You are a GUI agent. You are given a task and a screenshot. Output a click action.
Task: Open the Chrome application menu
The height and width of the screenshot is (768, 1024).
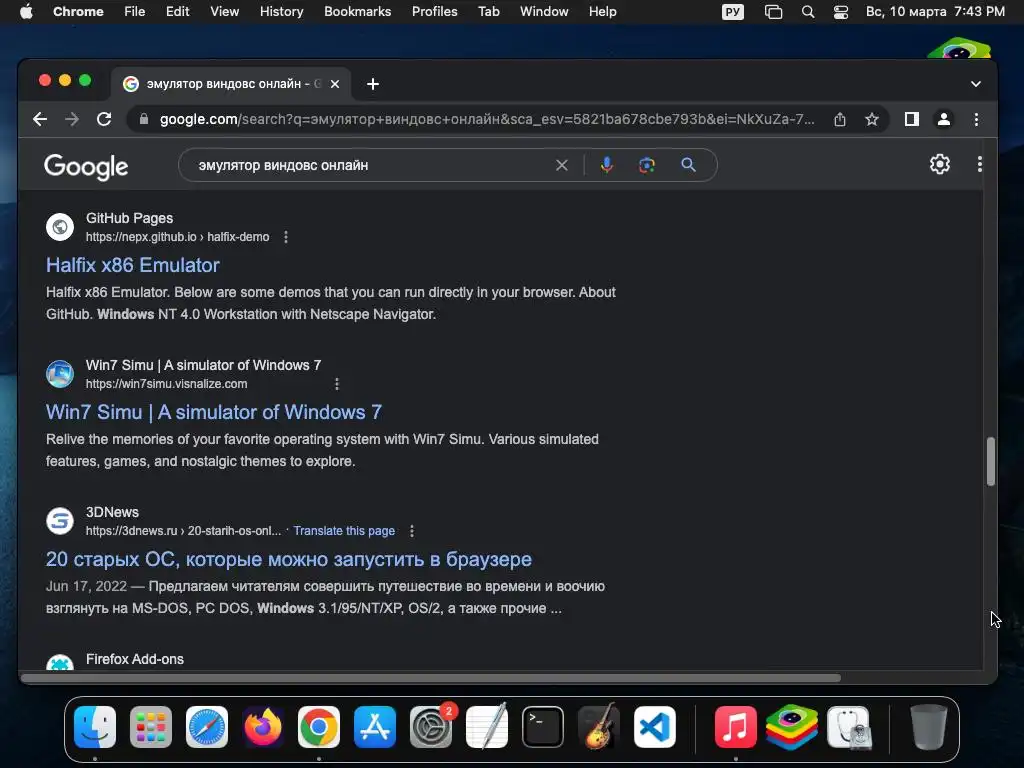click(78, 12)
